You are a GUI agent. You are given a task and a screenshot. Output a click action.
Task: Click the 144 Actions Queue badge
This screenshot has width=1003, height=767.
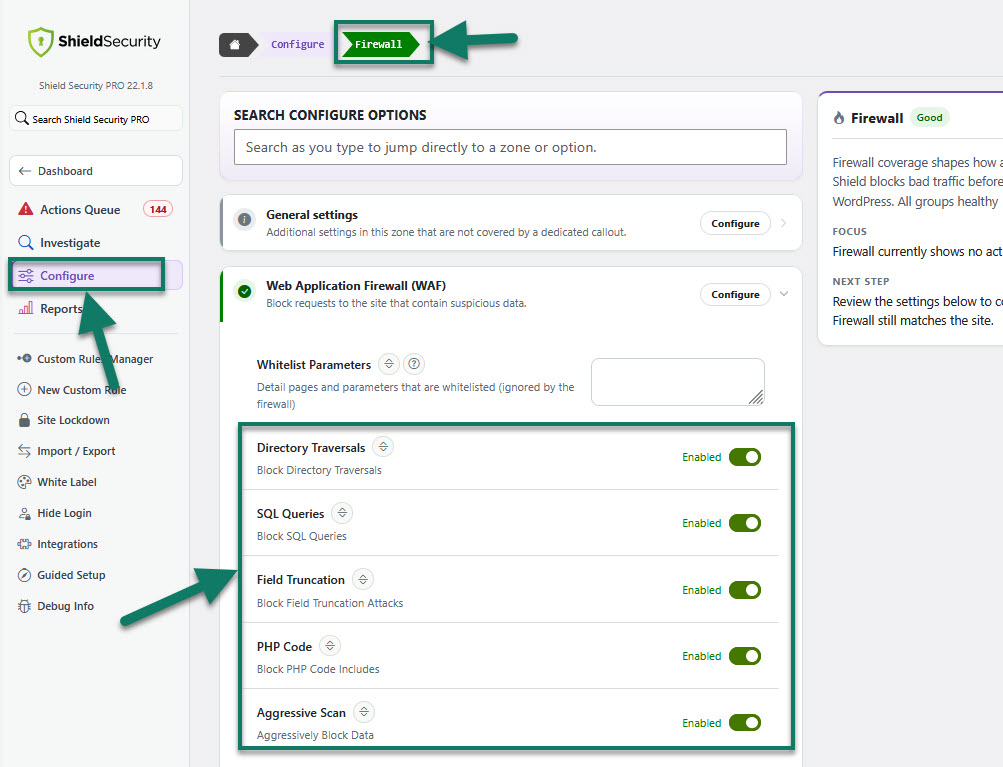158,209
